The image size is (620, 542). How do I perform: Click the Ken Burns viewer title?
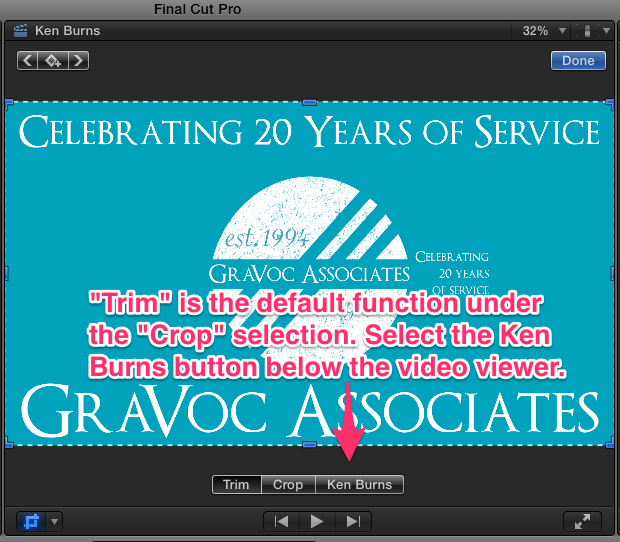pos(68,30)
